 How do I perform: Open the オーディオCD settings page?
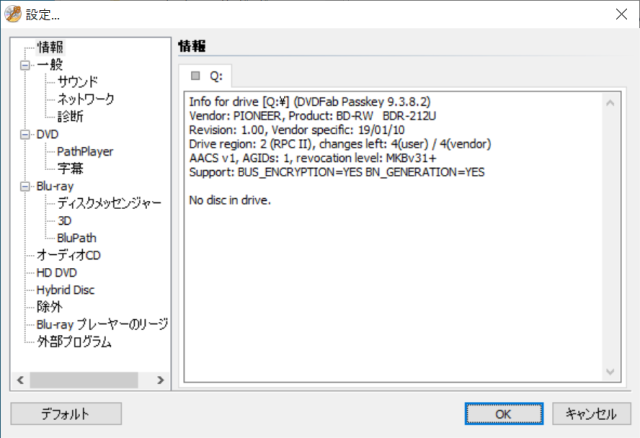(69, 256)
